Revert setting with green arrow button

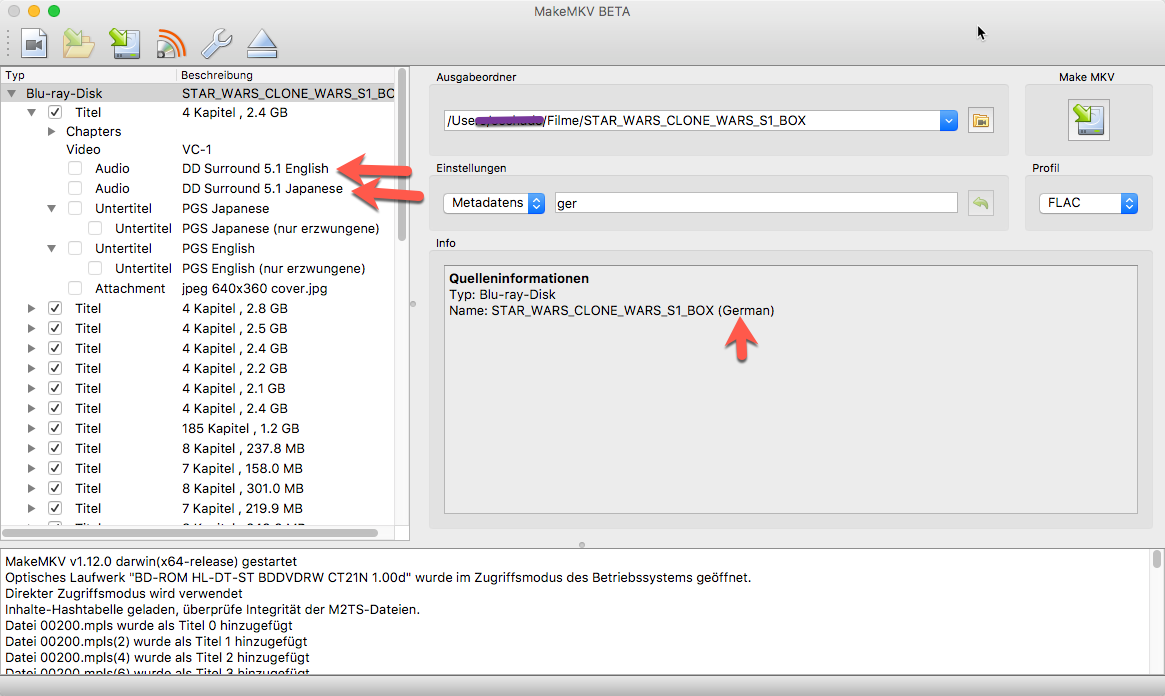pos(981,203)
